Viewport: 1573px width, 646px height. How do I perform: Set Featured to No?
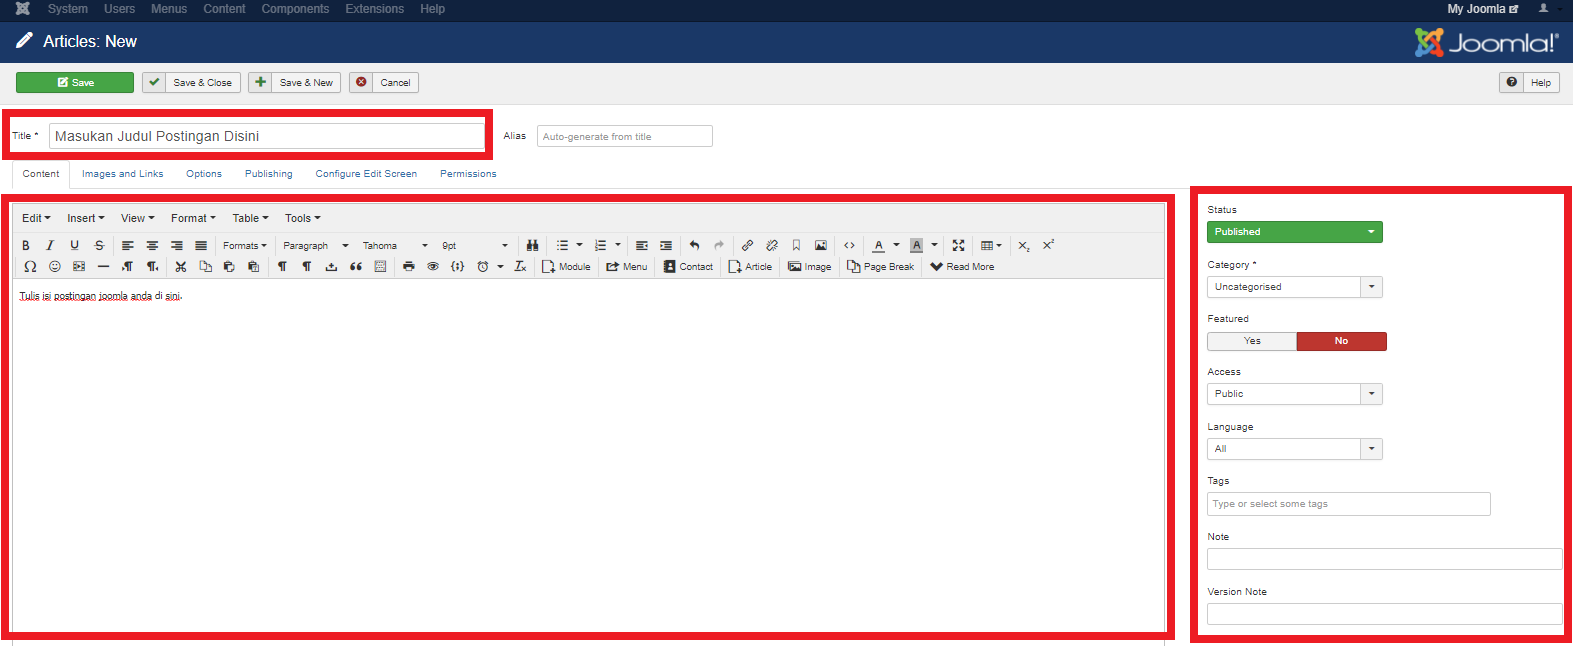(x=1342, y=341)
